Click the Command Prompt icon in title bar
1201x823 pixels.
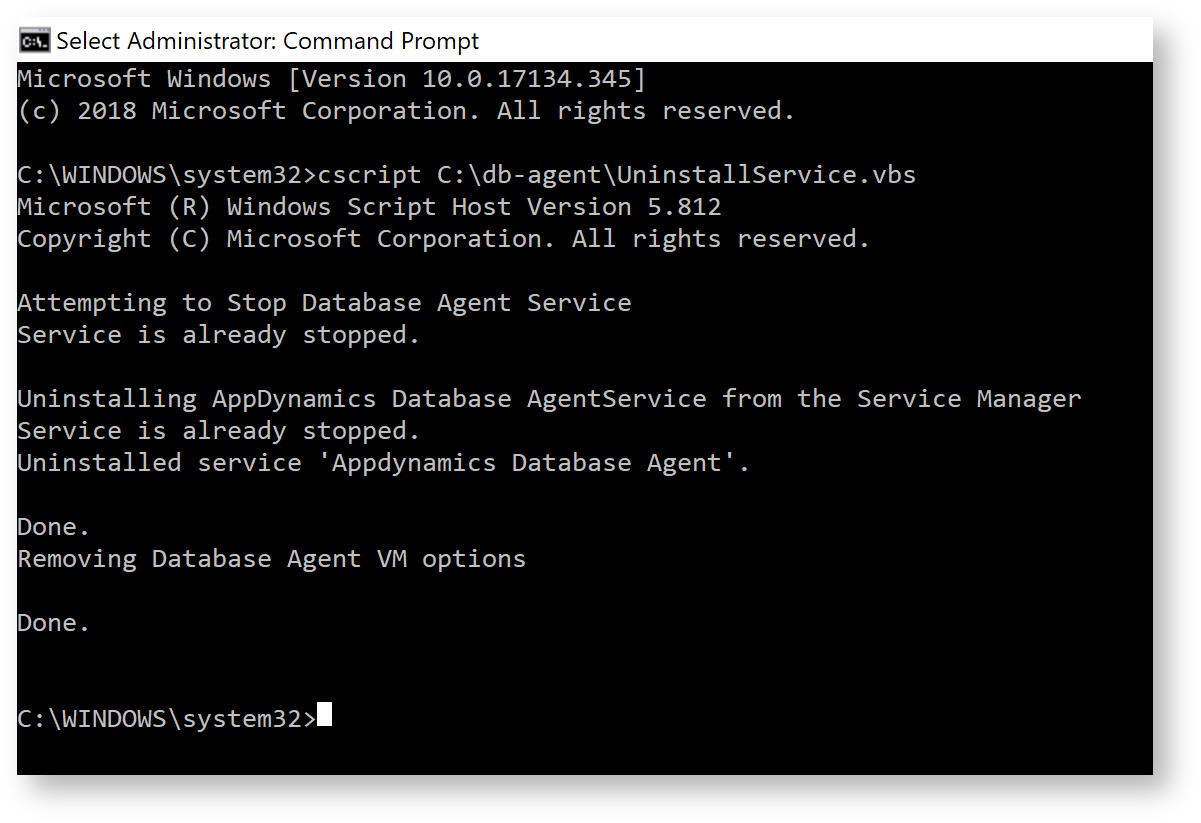pos(35,41)
